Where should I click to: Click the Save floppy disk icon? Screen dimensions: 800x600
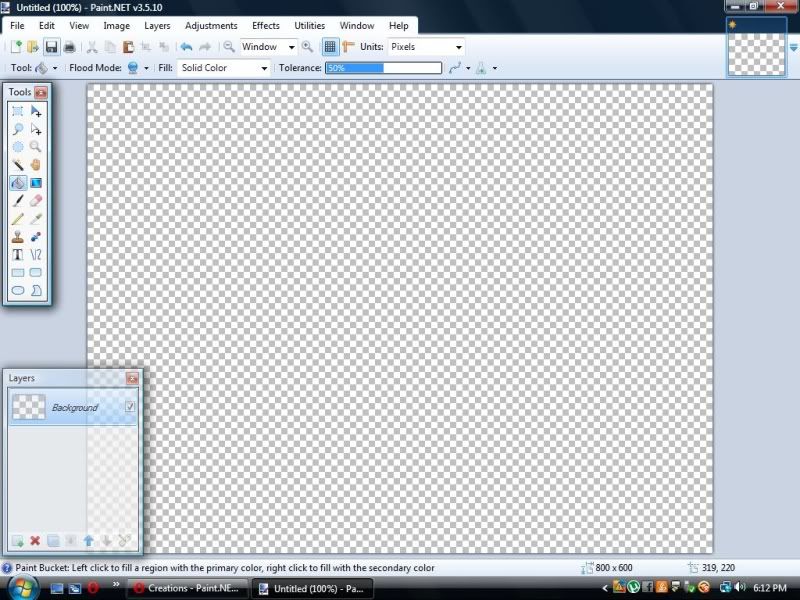[x=52, y=47]
